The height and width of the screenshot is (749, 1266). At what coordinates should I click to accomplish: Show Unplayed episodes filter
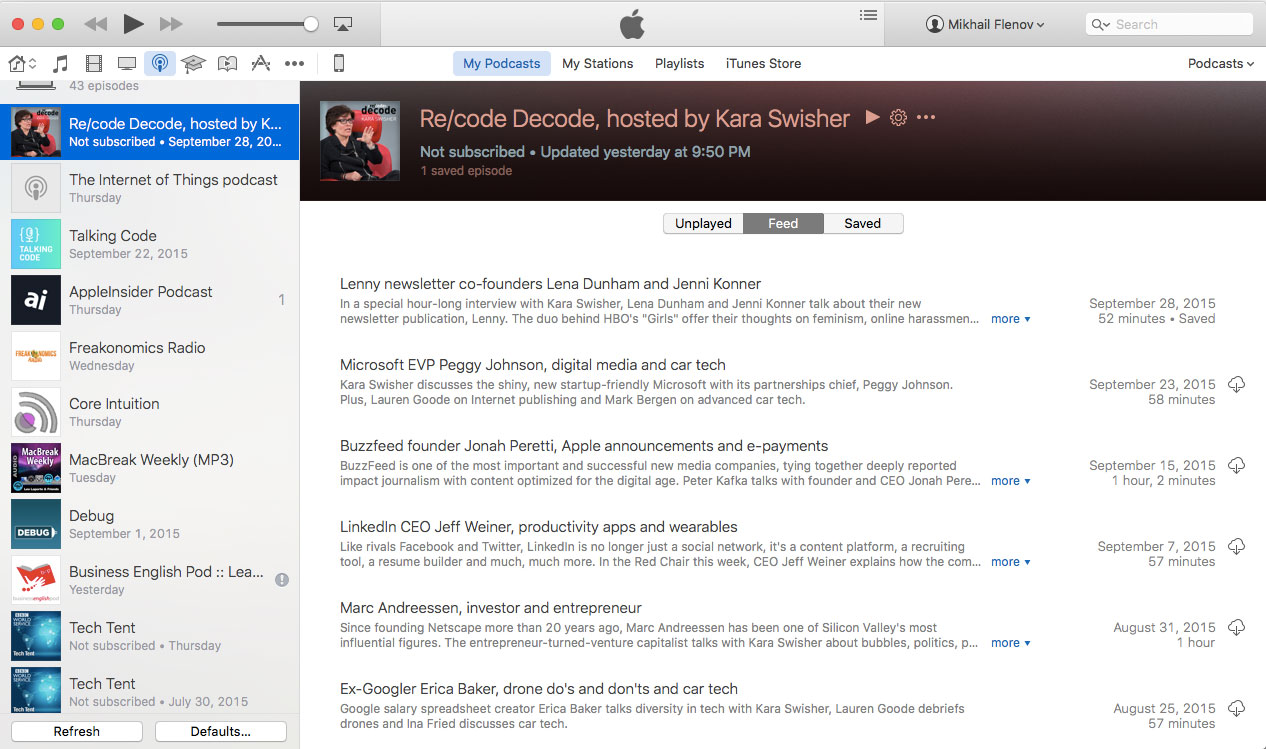[704, 223]
